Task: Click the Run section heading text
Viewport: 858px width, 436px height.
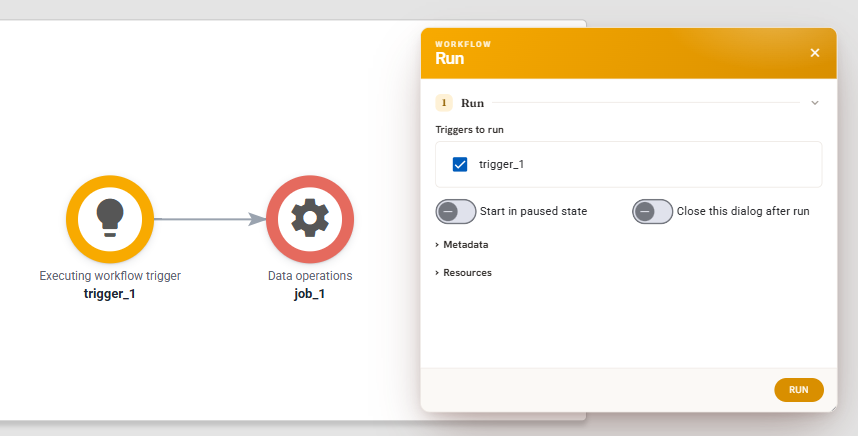Action: [x=472, y=103]
